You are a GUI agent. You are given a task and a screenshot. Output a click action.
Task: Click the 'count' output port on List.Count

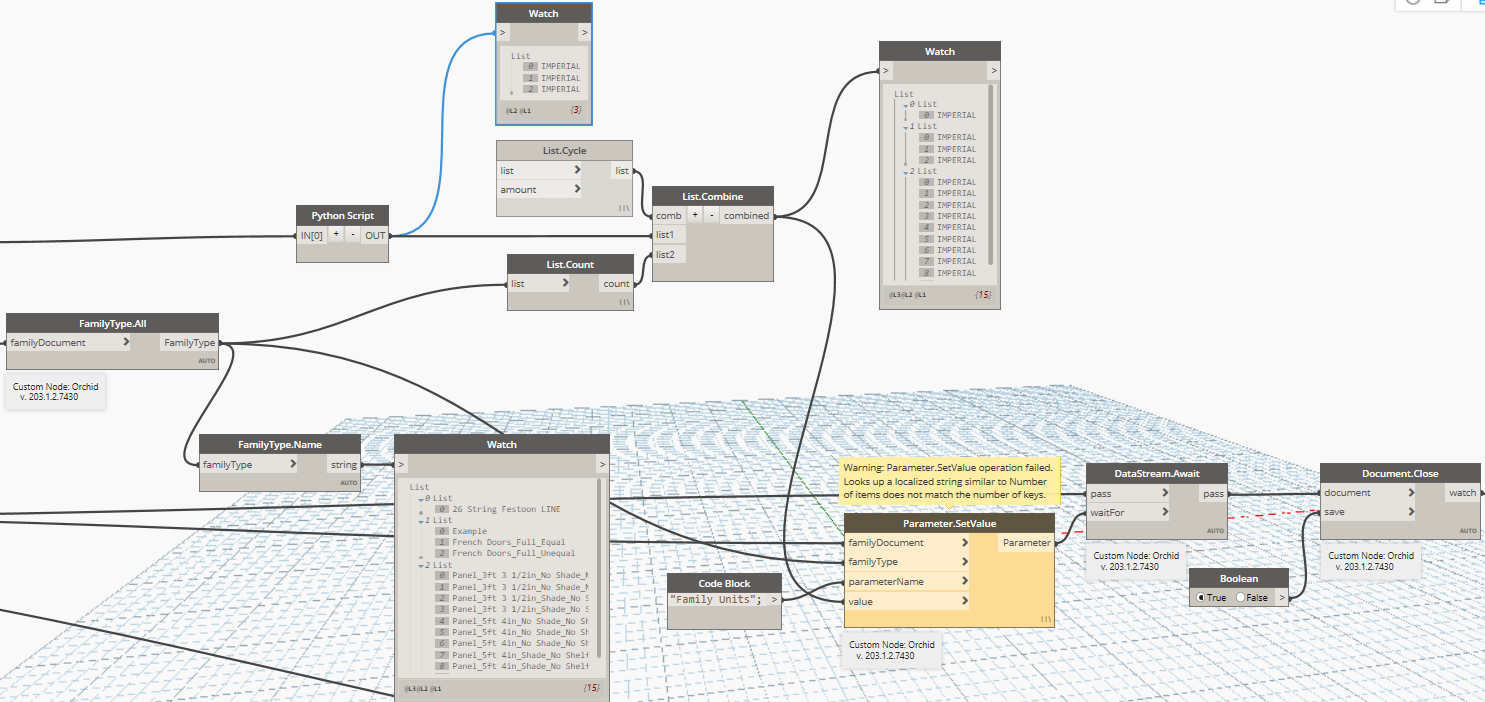[x=616, y=283]
